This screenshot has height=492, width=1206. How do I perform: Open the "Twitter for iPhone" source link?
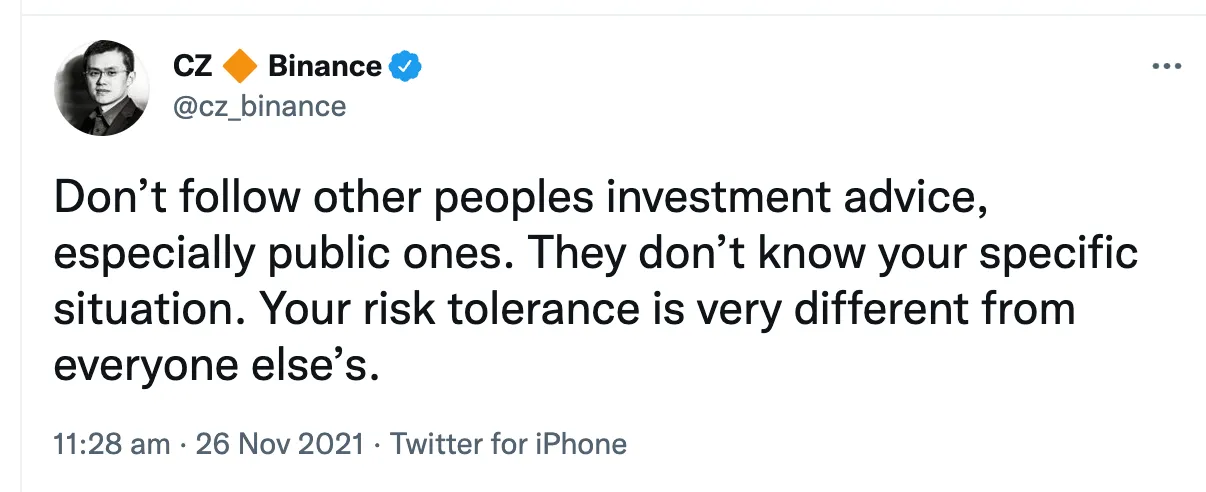coord(508,444)
